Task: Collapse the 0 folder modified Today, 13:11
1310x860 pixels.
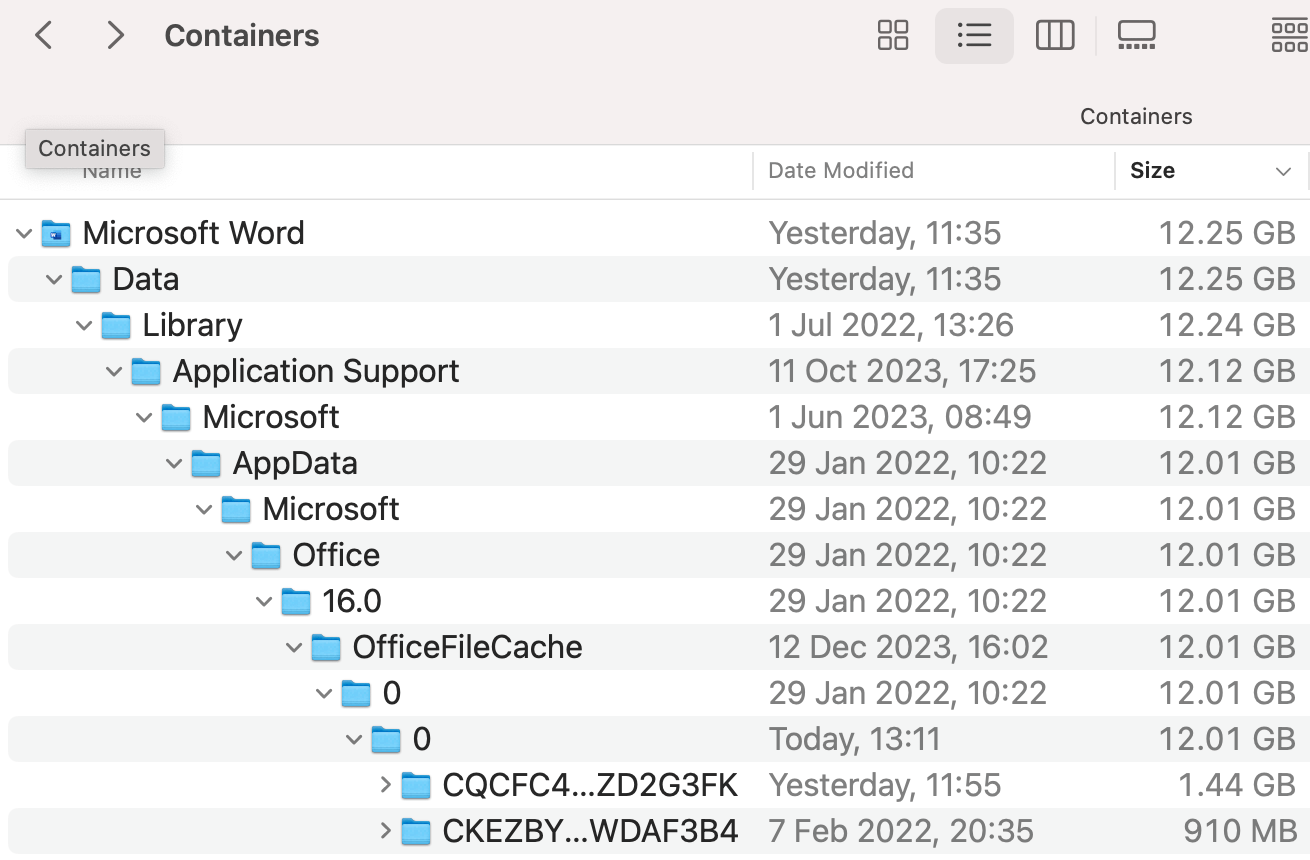Action: (x=354, y=740)
